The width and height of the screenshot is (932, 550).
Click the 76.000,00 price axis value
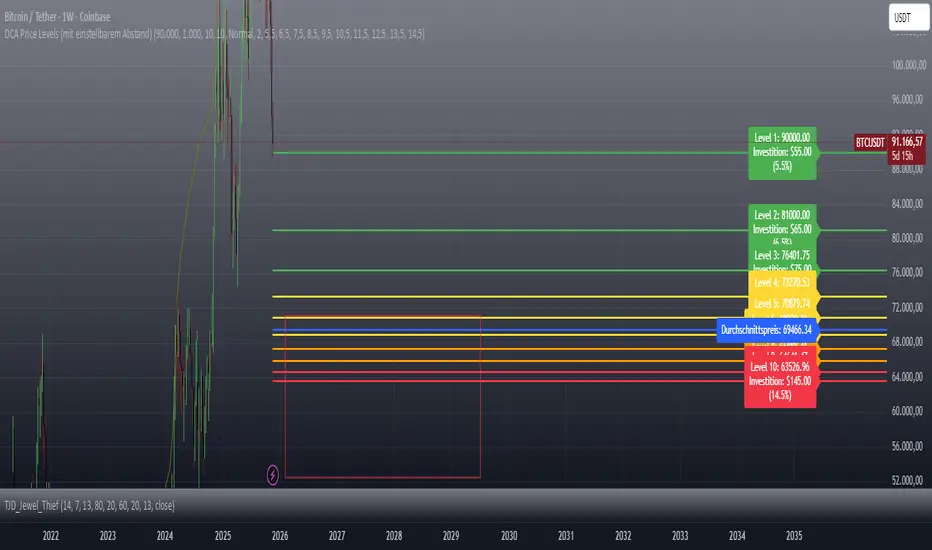[x=907, y=272]
